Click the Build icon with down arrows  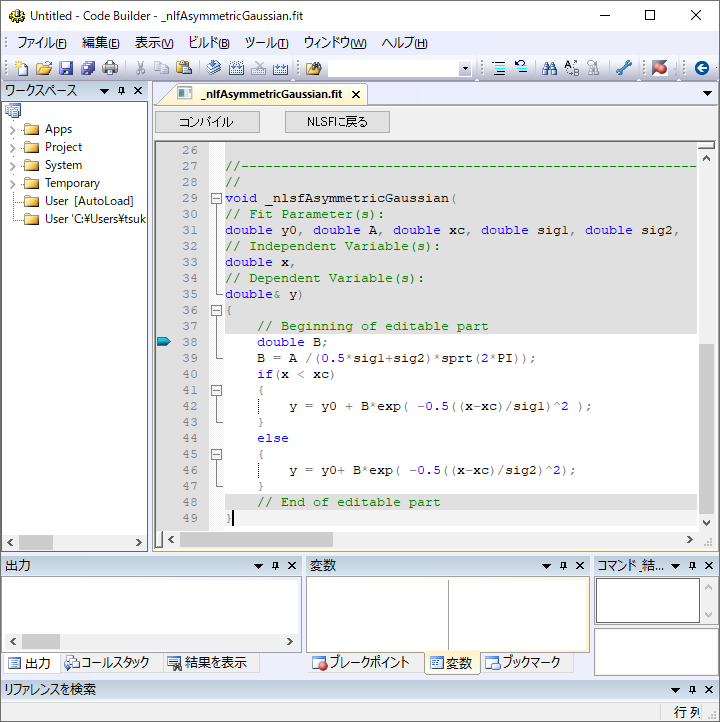point(236,68)
